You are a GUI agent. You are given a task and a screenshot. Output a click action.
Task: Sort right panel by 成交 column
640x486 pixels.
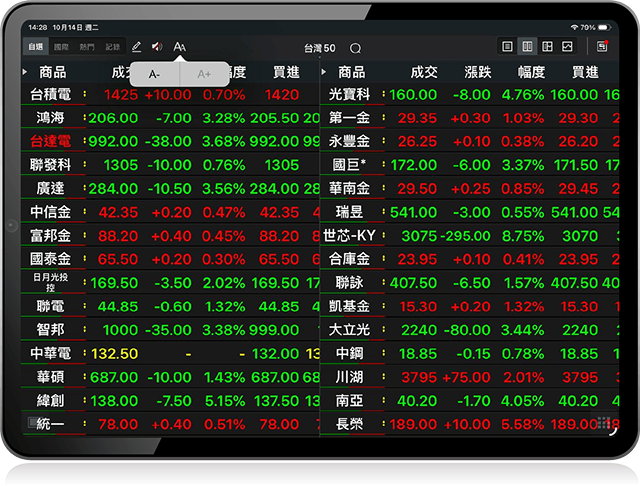click(x=424, y=72)
